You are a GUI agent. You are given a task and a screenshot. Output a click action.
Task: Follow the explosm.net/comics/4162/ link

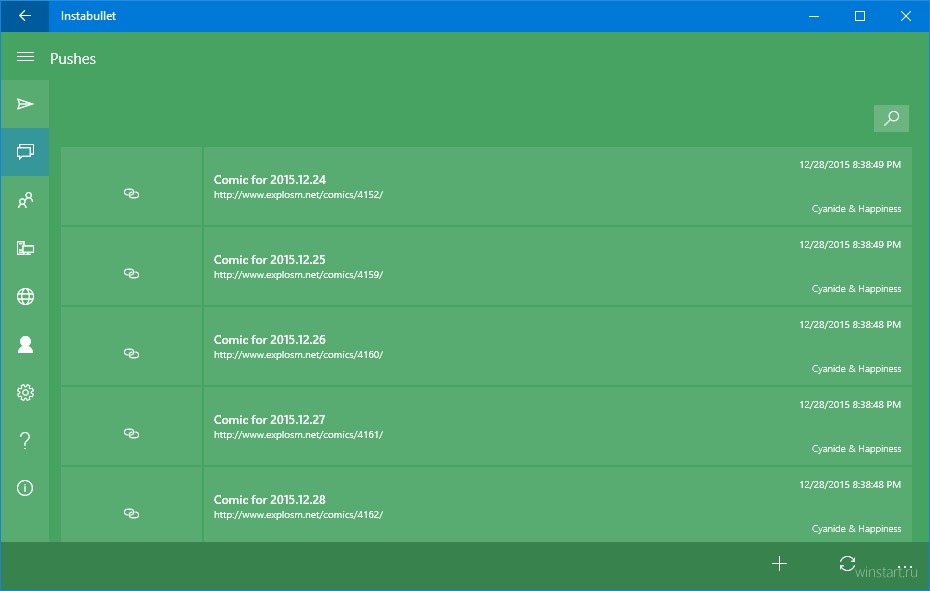coord(298,515)
